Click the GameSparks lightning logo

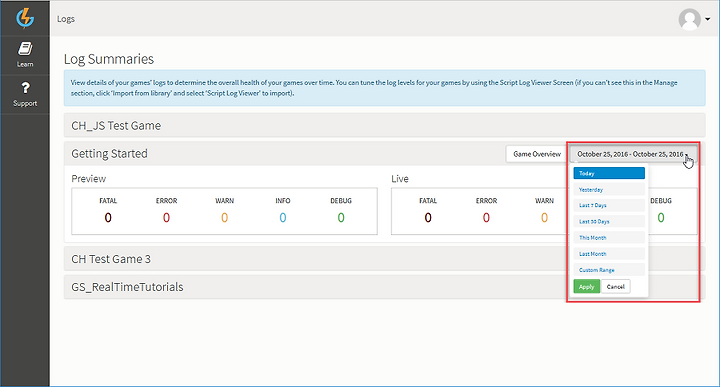(x=25, y=18)
